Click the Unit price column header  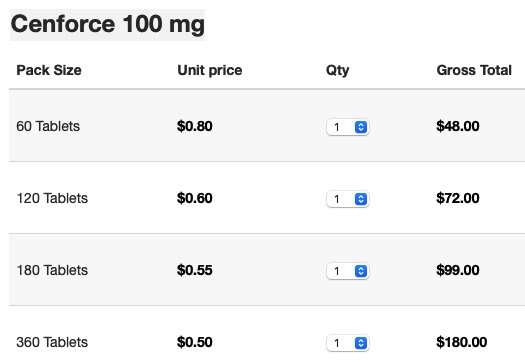(210, 70)
